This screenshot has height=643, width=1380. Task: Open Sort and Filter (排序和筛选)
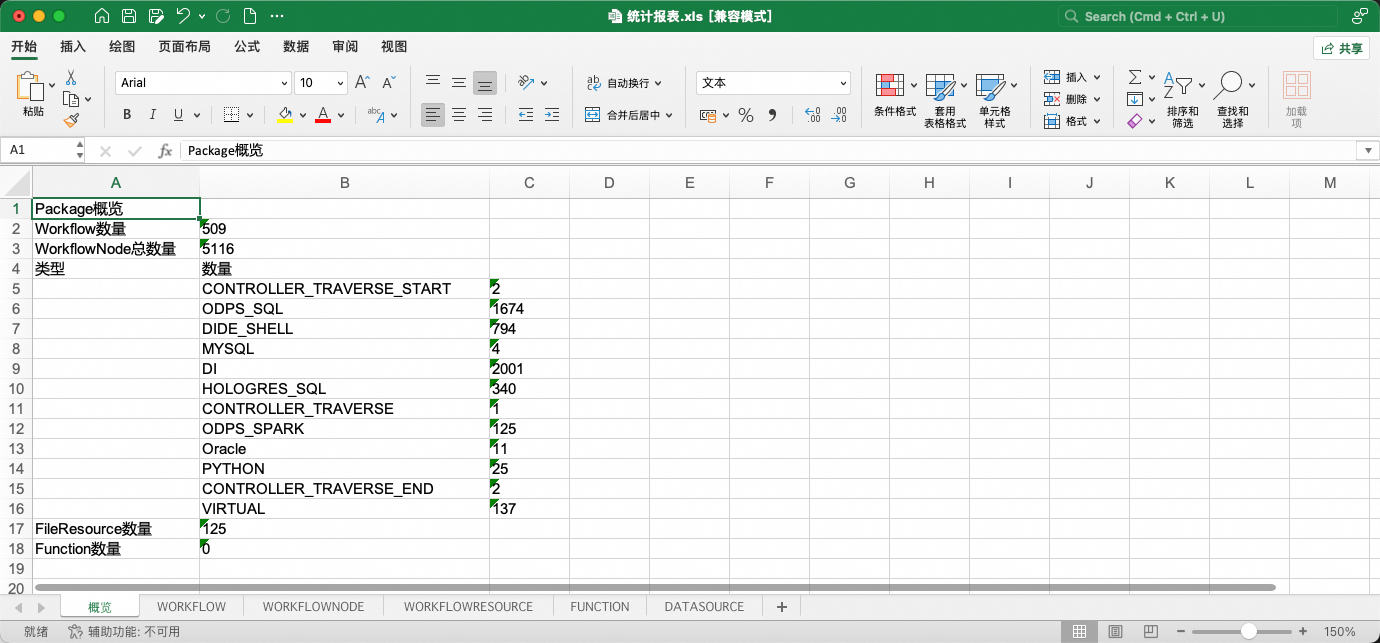(x=1184, y=100)
